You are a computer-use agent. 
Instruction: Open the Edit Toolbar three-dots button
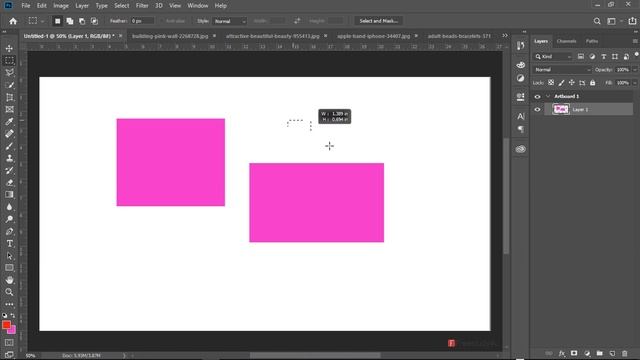pos(9,304)
